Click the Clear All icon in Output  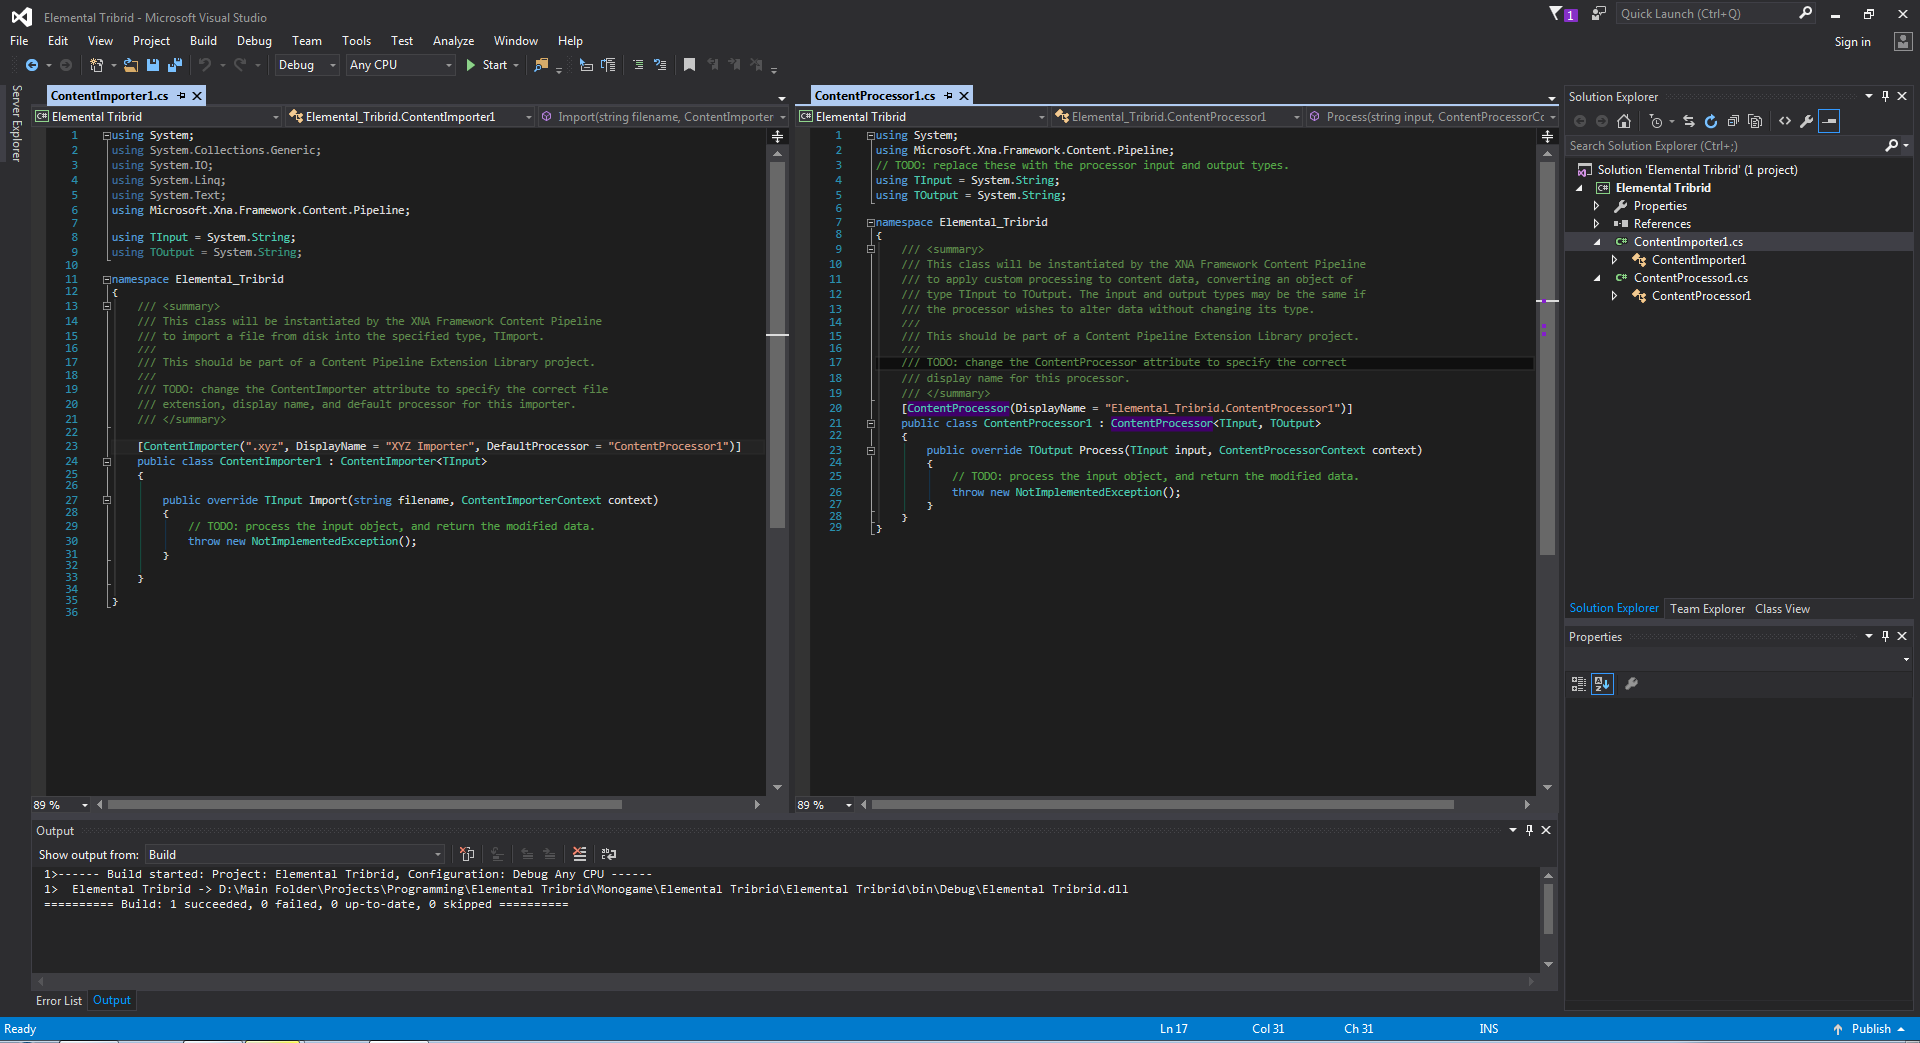pyautogui.click(x=579, y=854)
